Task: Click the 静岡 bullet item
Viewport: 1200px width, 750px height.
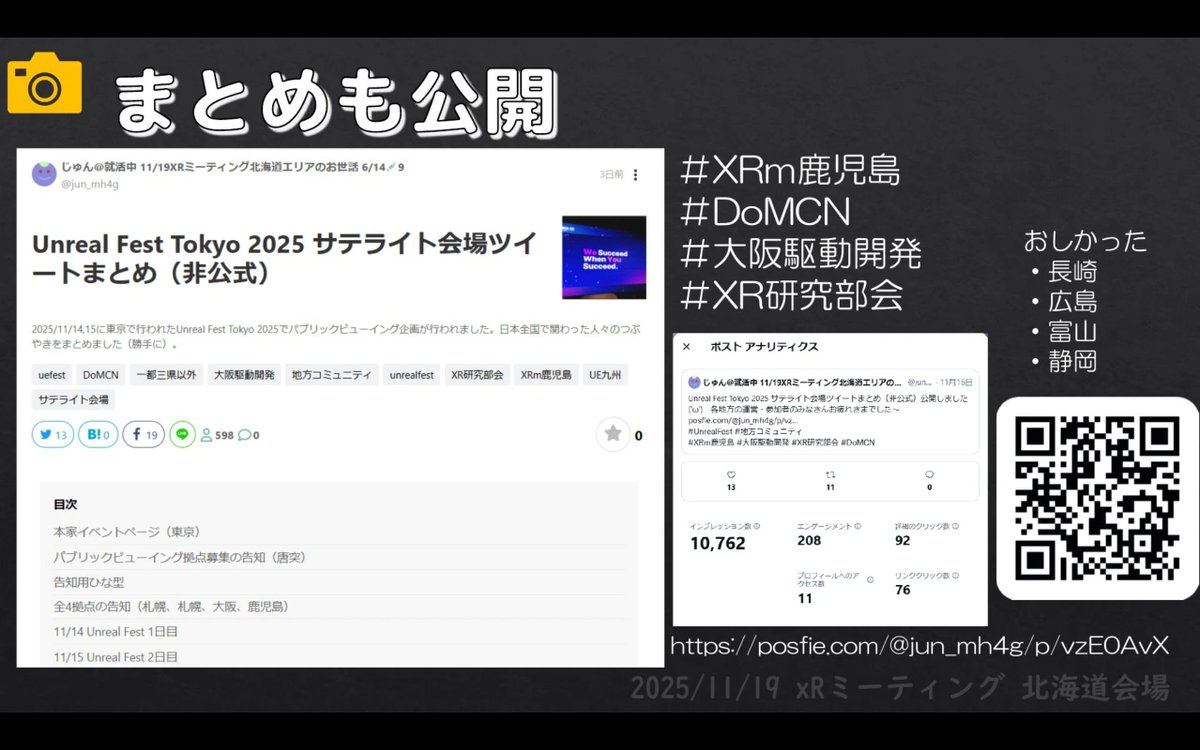Action: pos(1072,361)
